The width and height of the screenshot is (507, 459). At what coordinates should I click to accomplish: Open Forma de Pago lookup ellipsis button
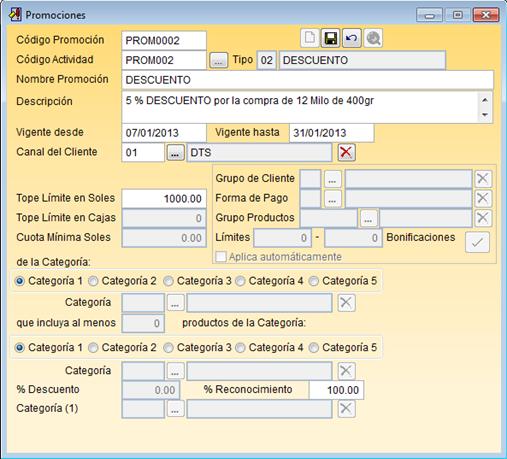(x=332, y=198)
